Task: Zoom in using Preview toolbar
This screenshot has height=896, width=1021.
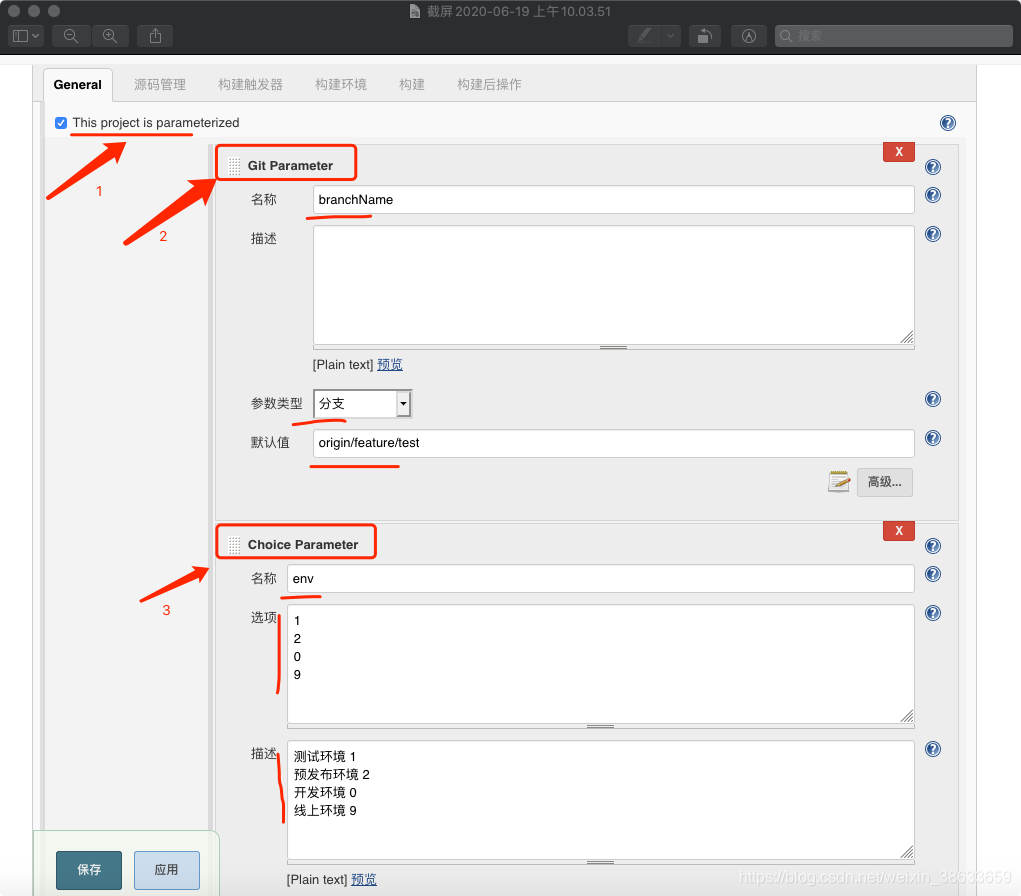Action: (x=110, y=36)
